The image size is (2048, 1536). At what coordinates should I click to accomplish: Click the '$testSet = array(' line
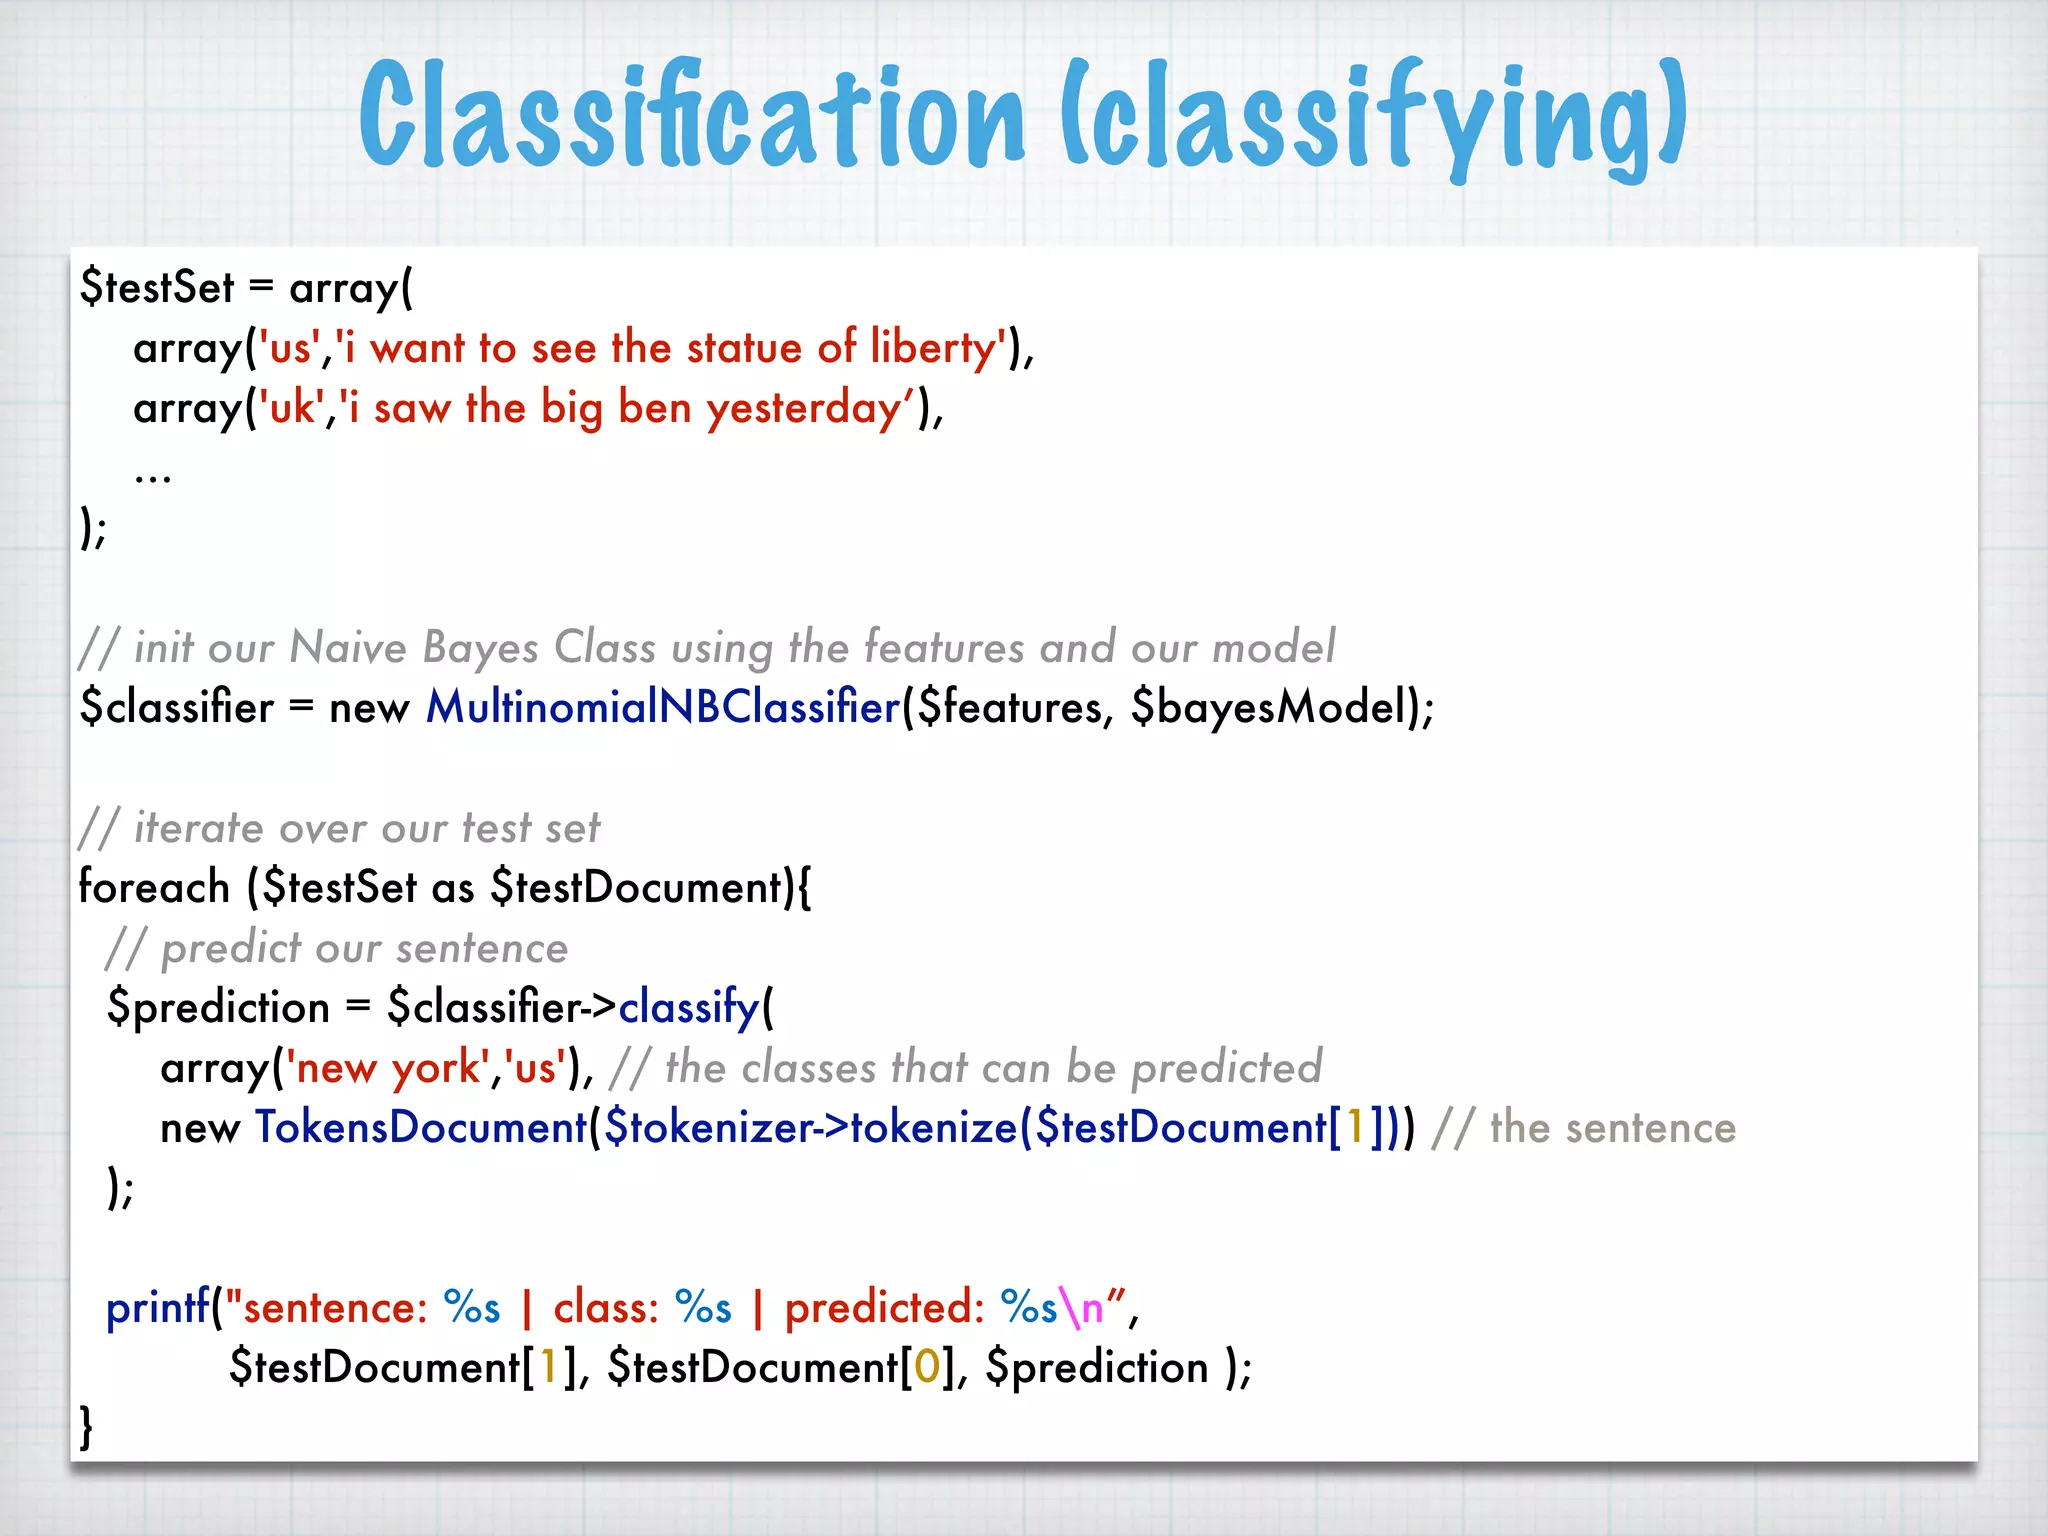tap(246, 289)
